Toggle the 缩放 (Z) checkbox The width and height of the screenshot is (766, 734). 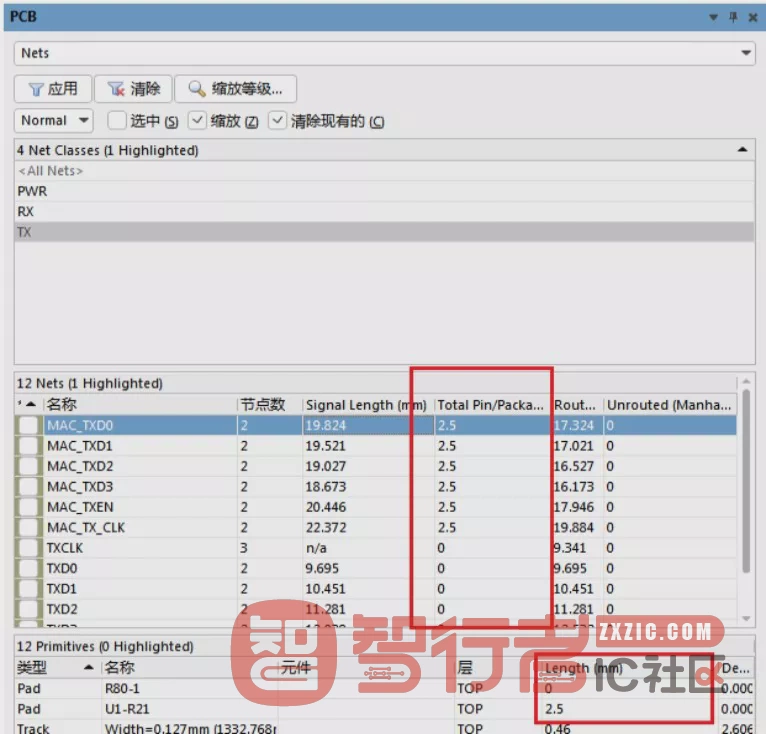[x=197, y=120]
